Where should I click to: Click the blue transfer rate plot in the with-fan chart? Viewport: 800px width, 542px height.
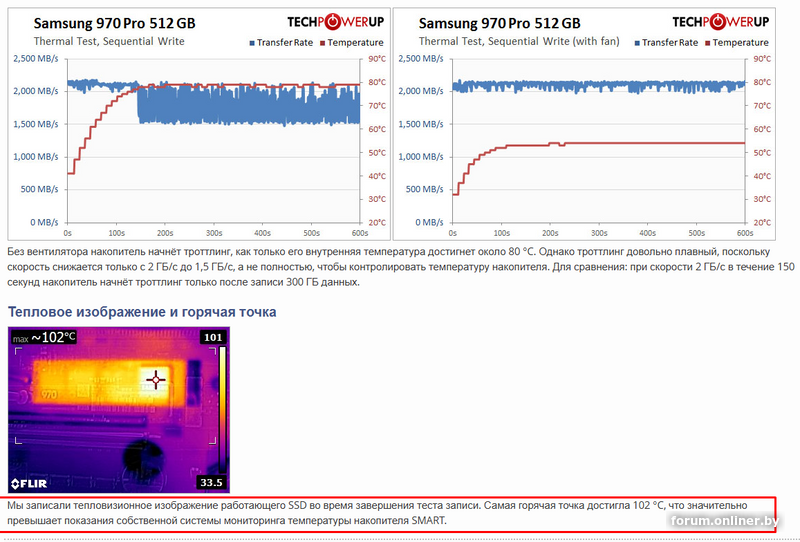pos(598,86)
